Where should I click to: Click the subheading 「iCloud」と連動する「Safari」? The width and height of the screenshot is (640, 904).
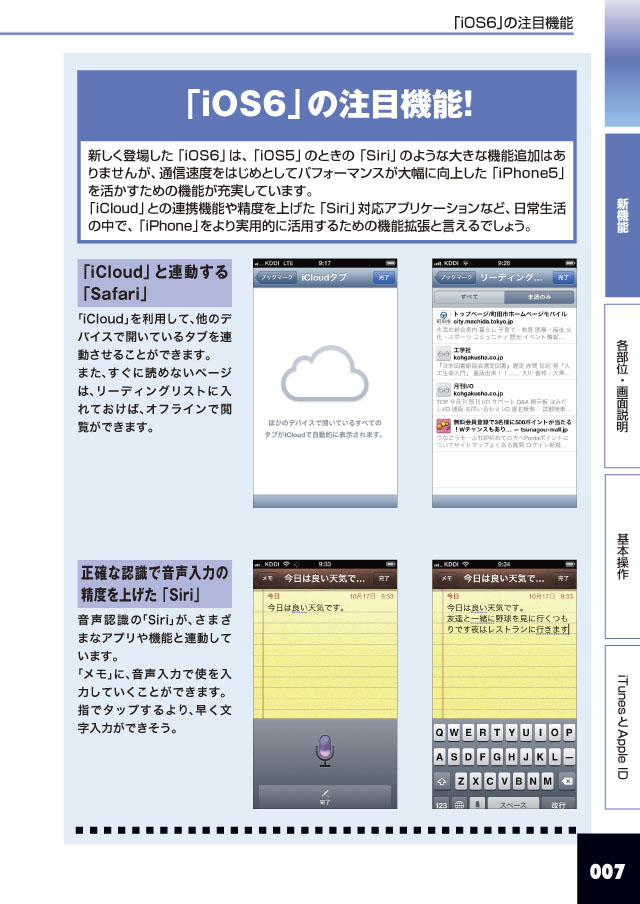pos(155,282)
